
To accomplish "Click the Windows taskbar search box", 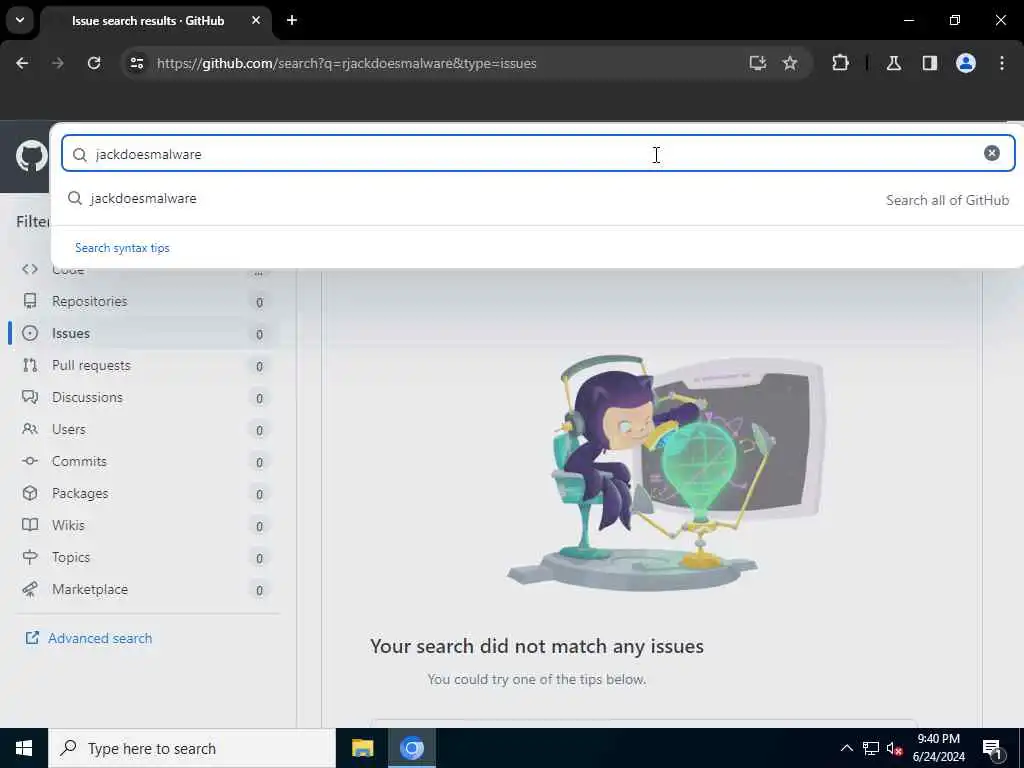I will 192,748.
